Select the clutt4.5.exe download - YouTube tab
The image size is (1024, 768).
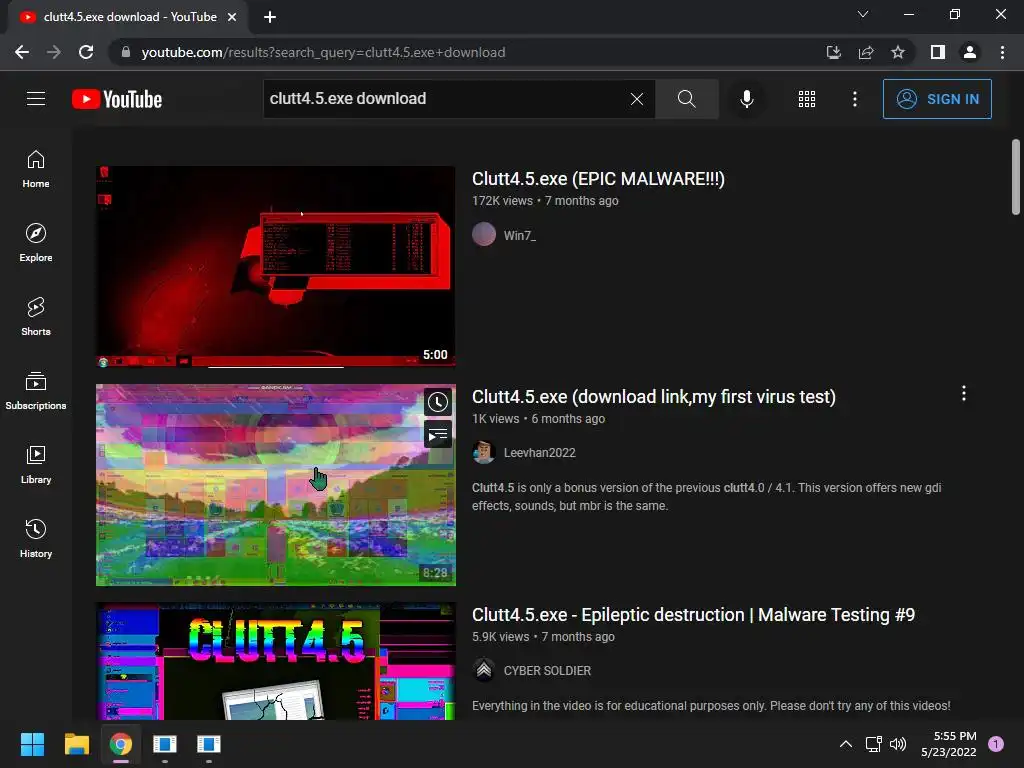pyautogui.click(x=128, y=17)
